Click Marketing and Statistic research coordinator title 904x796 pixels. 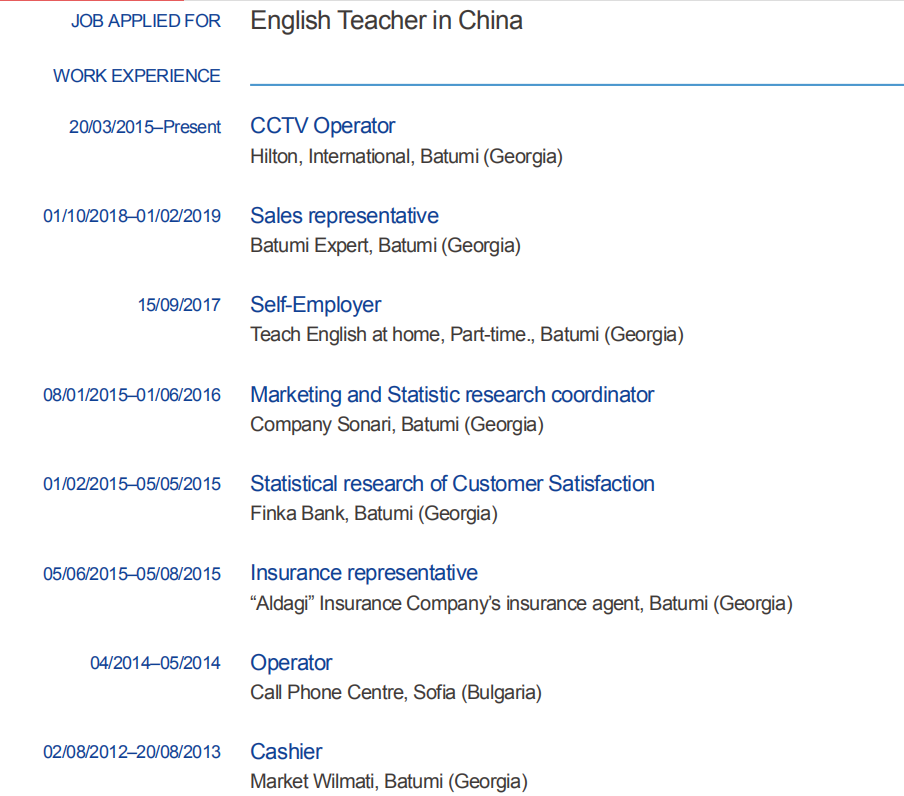click(452, 395)
